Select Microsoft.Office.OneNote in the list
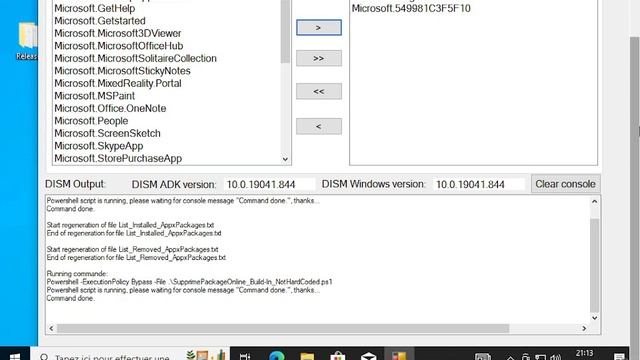The image size is (640, 360). point(110,108)
